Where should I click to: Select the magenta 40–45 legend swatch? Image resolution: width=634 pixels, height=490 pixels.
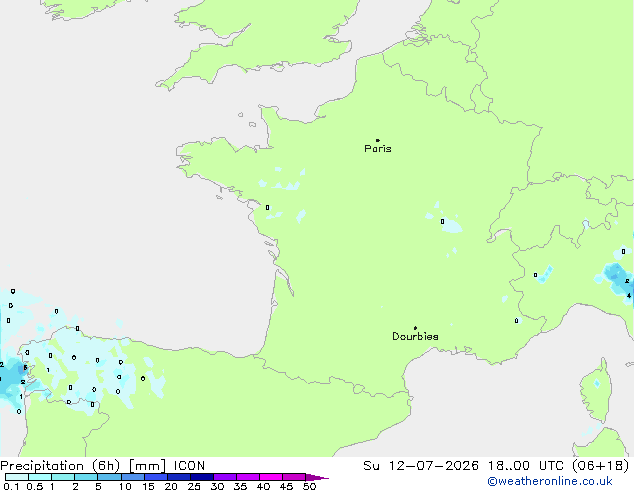271,477
